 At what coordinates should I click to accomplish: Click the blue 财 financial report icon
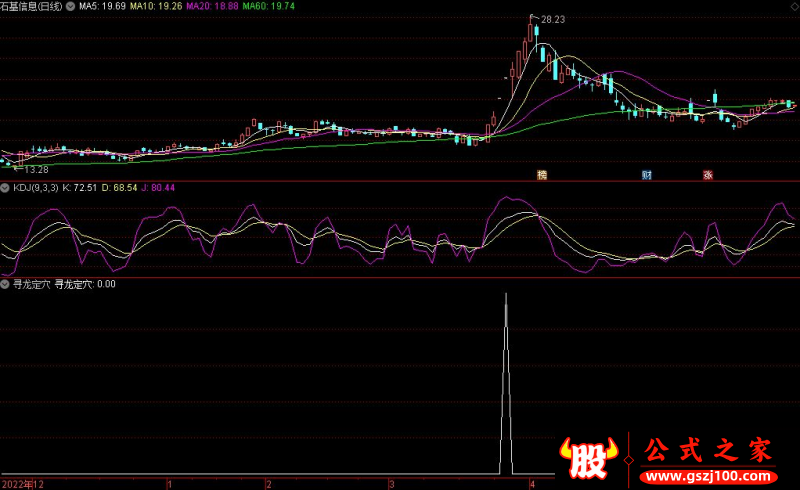pyautogui.click(x=647, y=174)
